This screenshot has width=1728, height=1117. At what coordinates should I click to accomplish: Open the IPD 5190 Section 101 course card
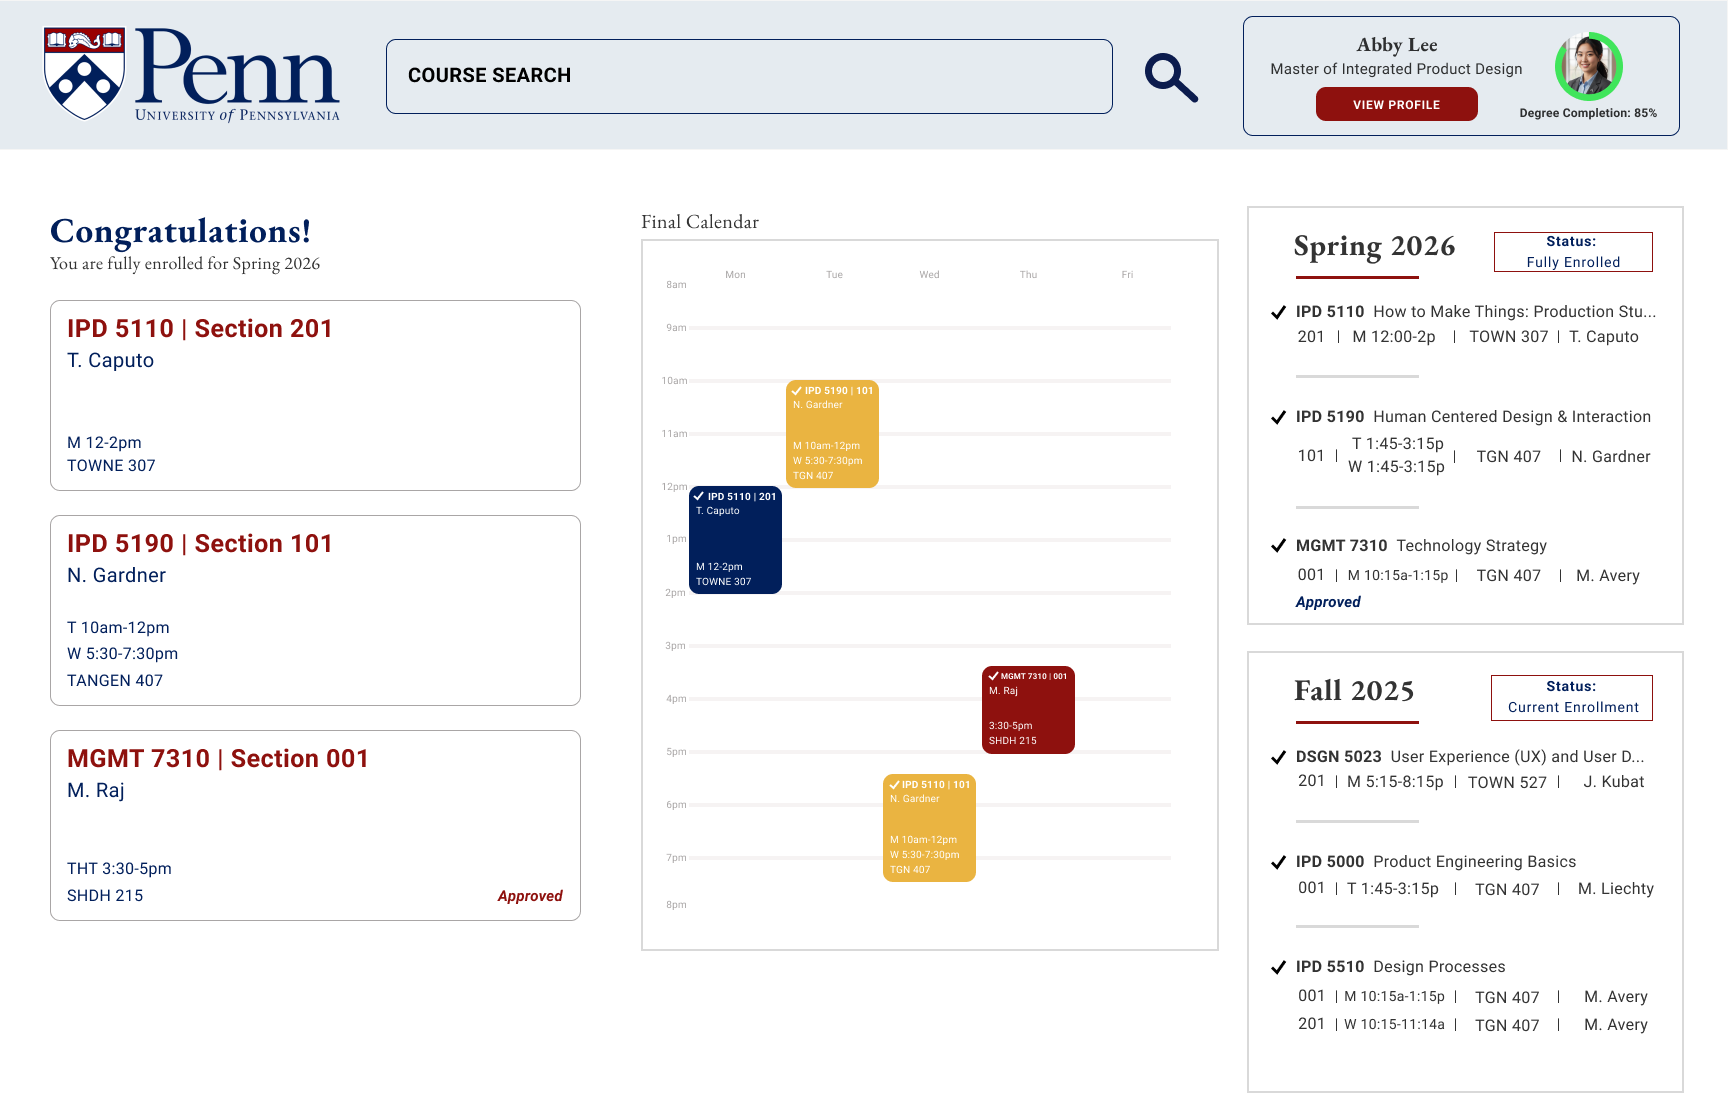[x=315, y=610]
